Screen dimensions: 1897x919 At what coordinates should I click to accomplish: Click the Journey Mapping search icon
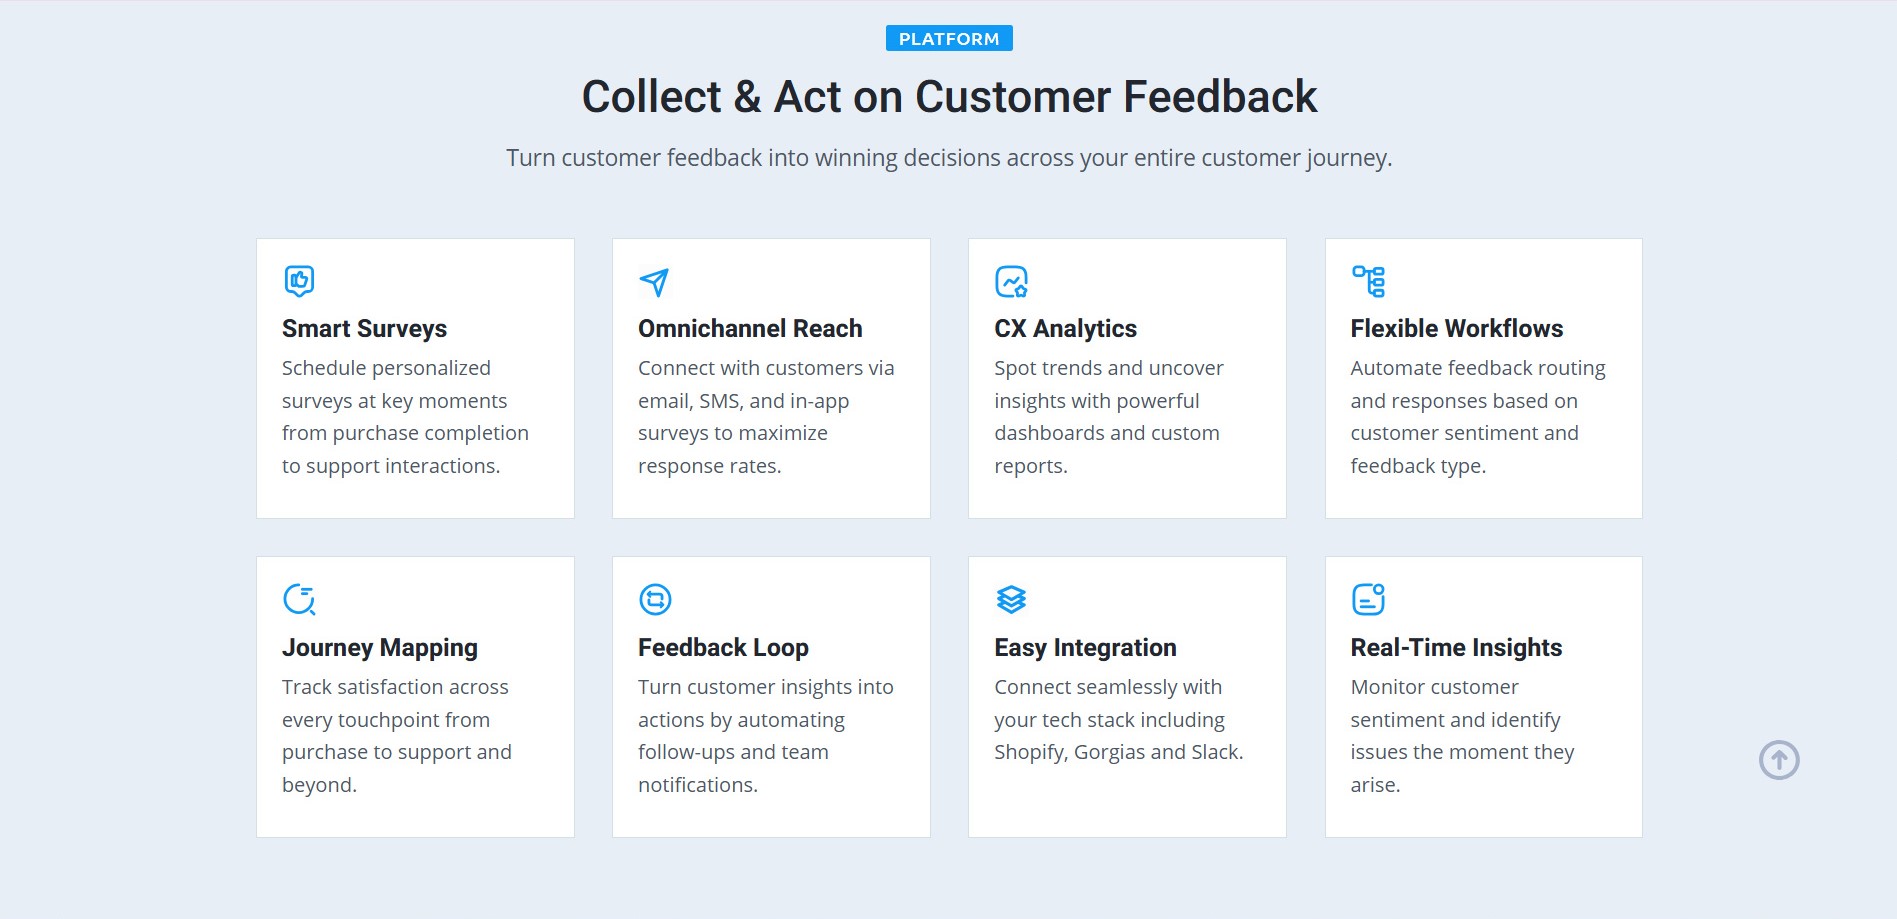[x=299, y=599]
